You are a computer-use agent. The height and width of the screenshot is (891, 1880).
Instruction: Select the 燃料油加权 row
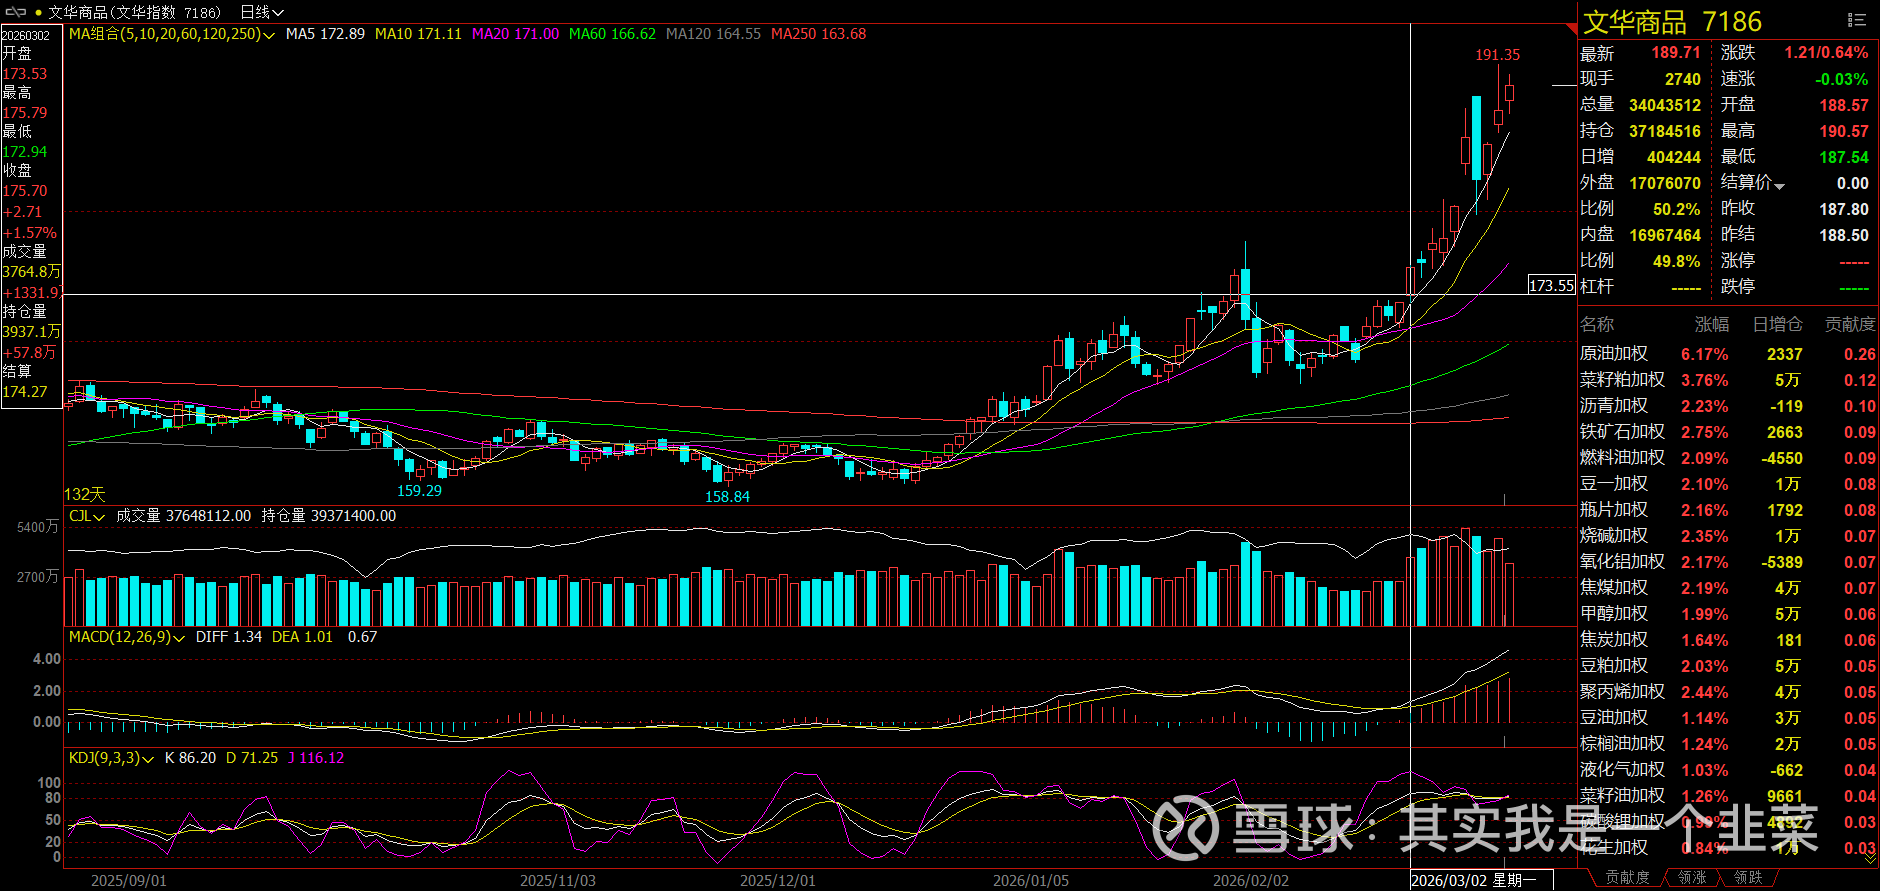1728,458
